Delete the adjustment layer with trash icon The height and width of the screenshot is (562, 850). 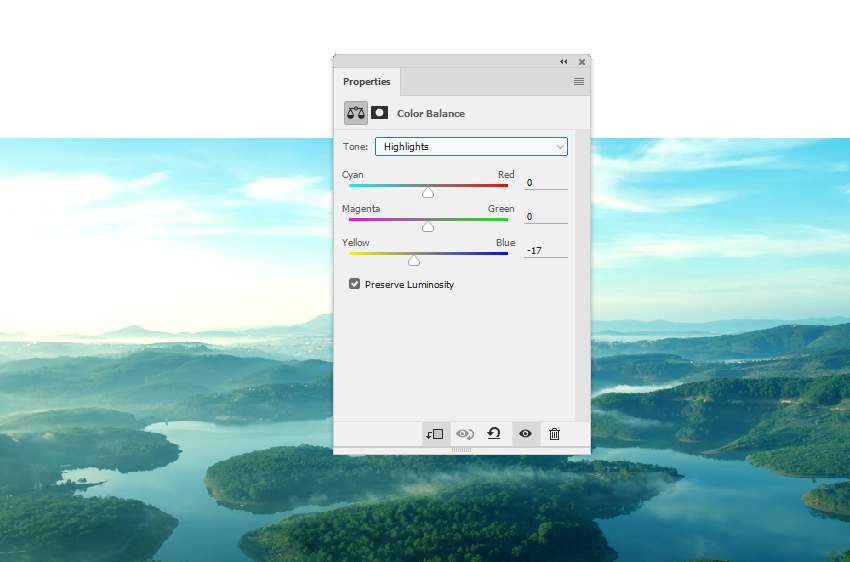pyautogui.click(x=554, y=434)
